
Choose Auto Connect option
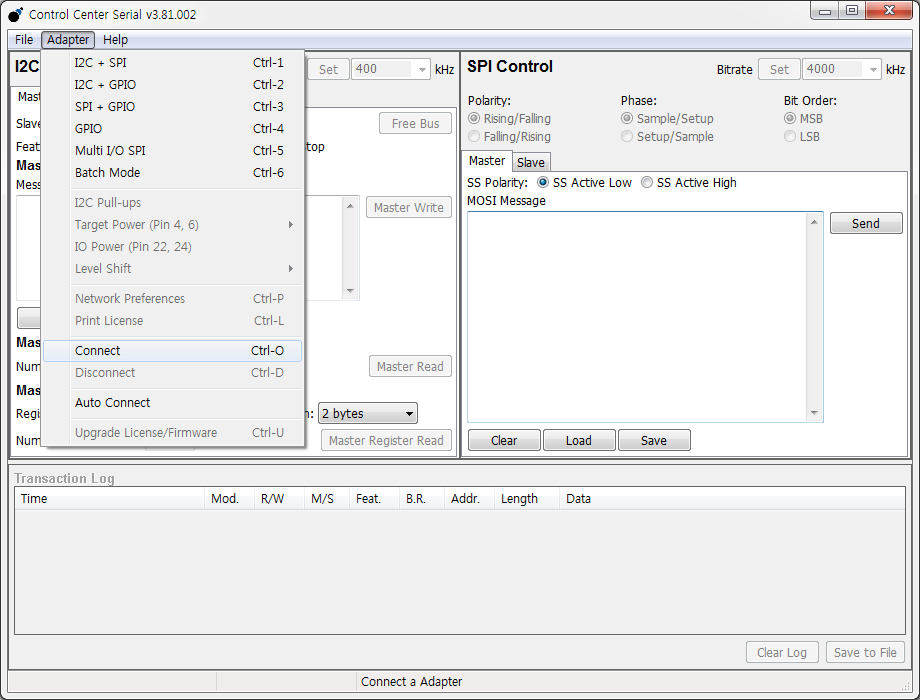172,403
